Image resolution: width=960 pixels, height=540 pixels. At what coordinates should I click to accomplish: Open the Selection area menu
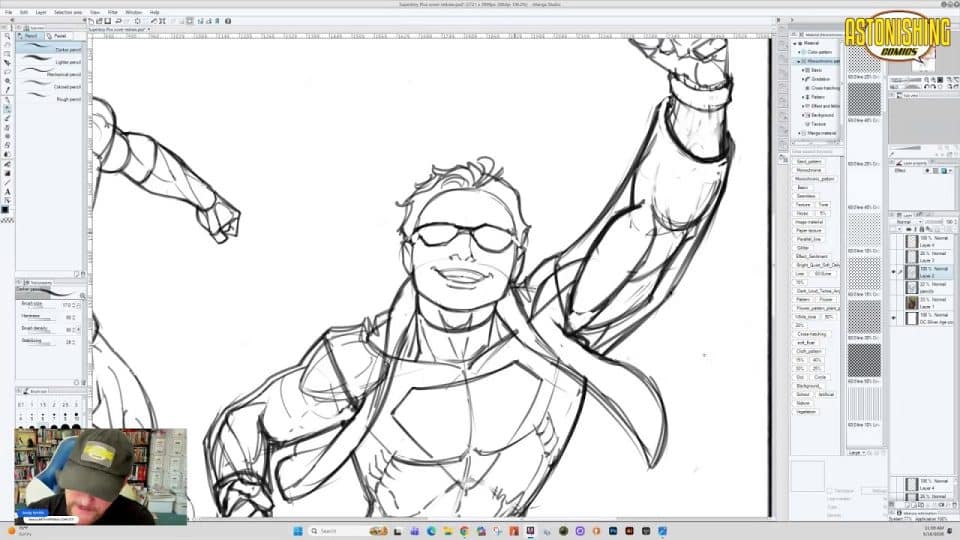coord(67,12)
